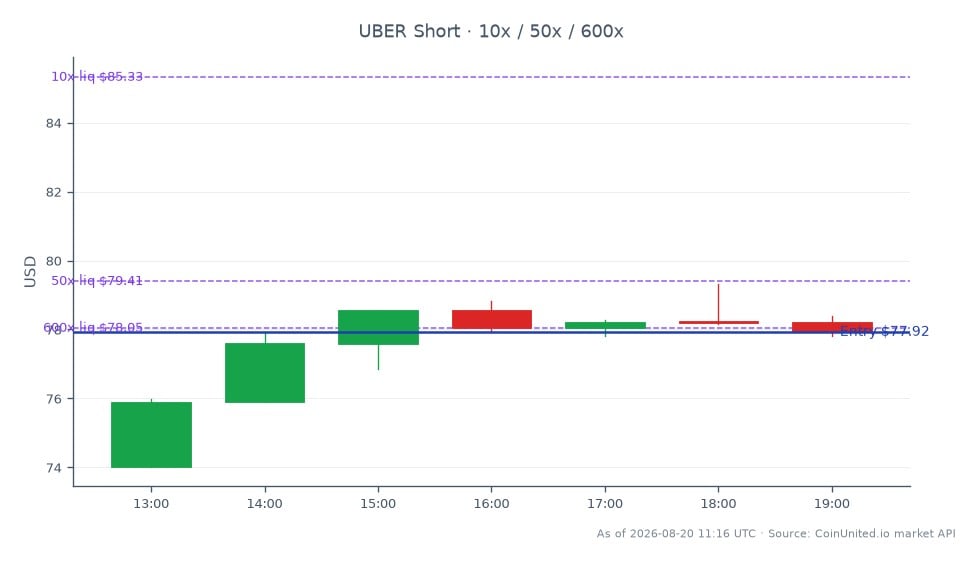Click the 19:00 x-axis tick label

[x=832, y=504]
